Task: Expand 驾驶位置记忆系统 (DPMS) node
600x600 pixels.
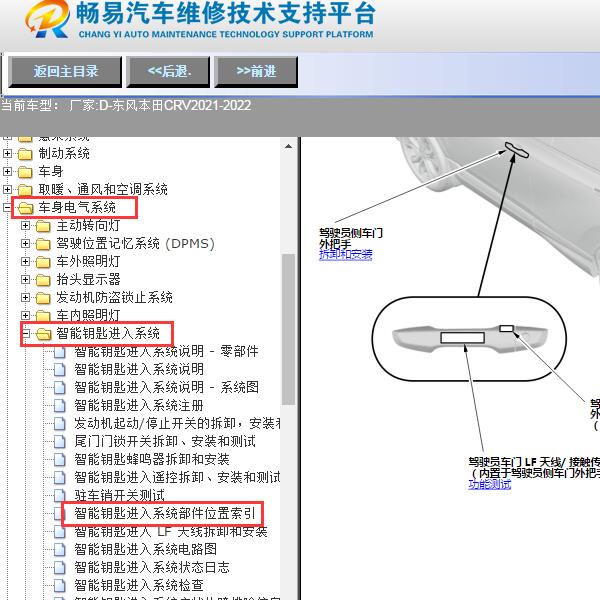Action: [25, 243]
